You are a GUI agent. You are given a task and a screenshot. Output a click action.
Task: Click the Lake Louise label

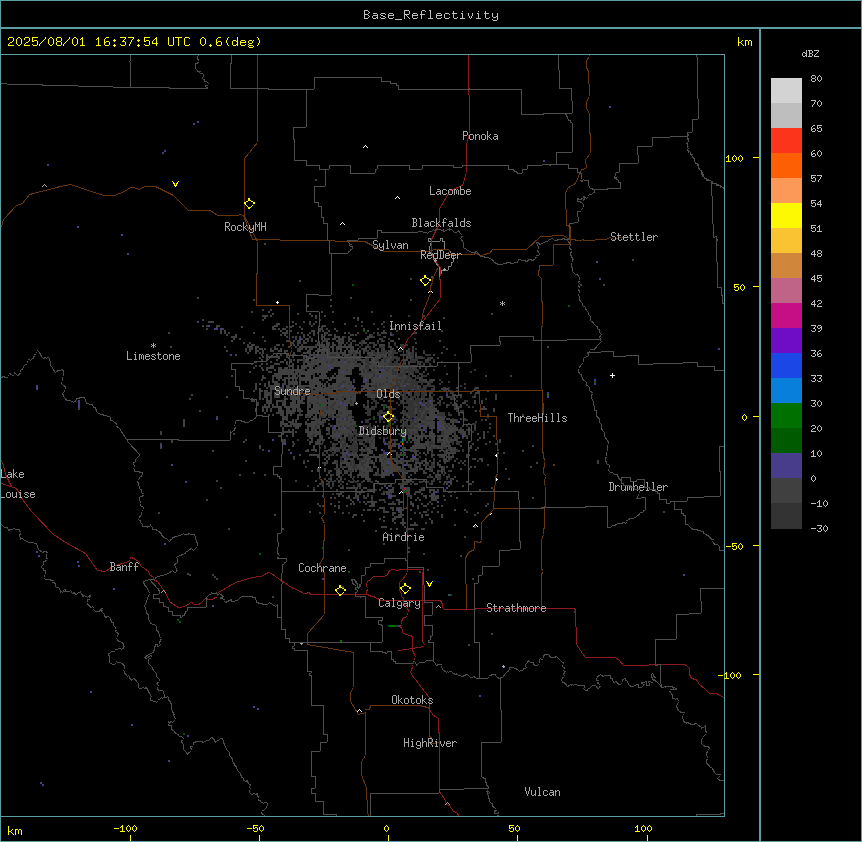tap(18, 484)
